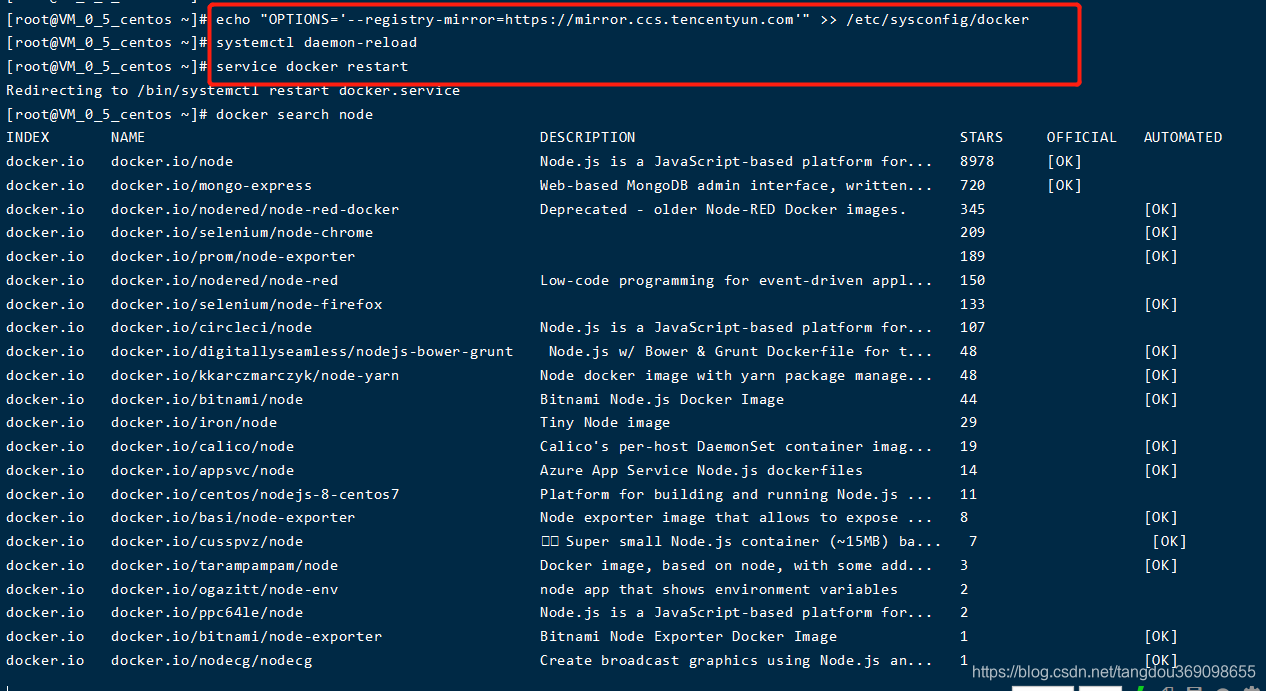
Task: Click 'Bitnami Node.js Docker Image' description
Action: coord(662,399)
